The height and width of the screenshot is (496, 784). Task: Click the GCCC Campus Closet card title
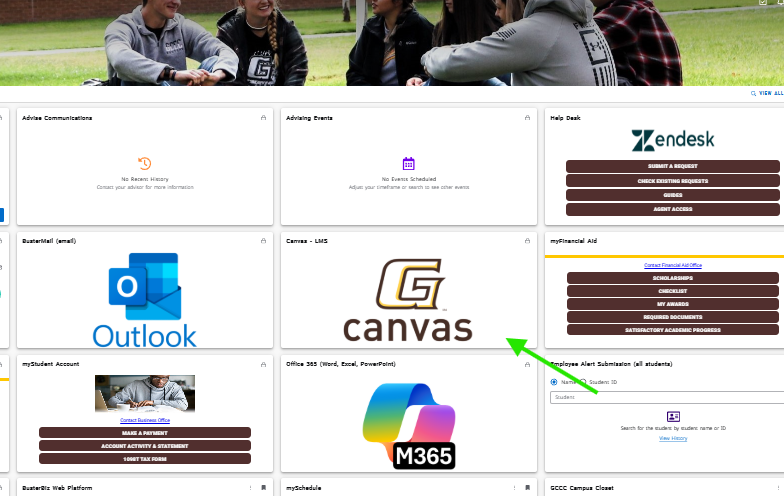click(x=582, y=488)
